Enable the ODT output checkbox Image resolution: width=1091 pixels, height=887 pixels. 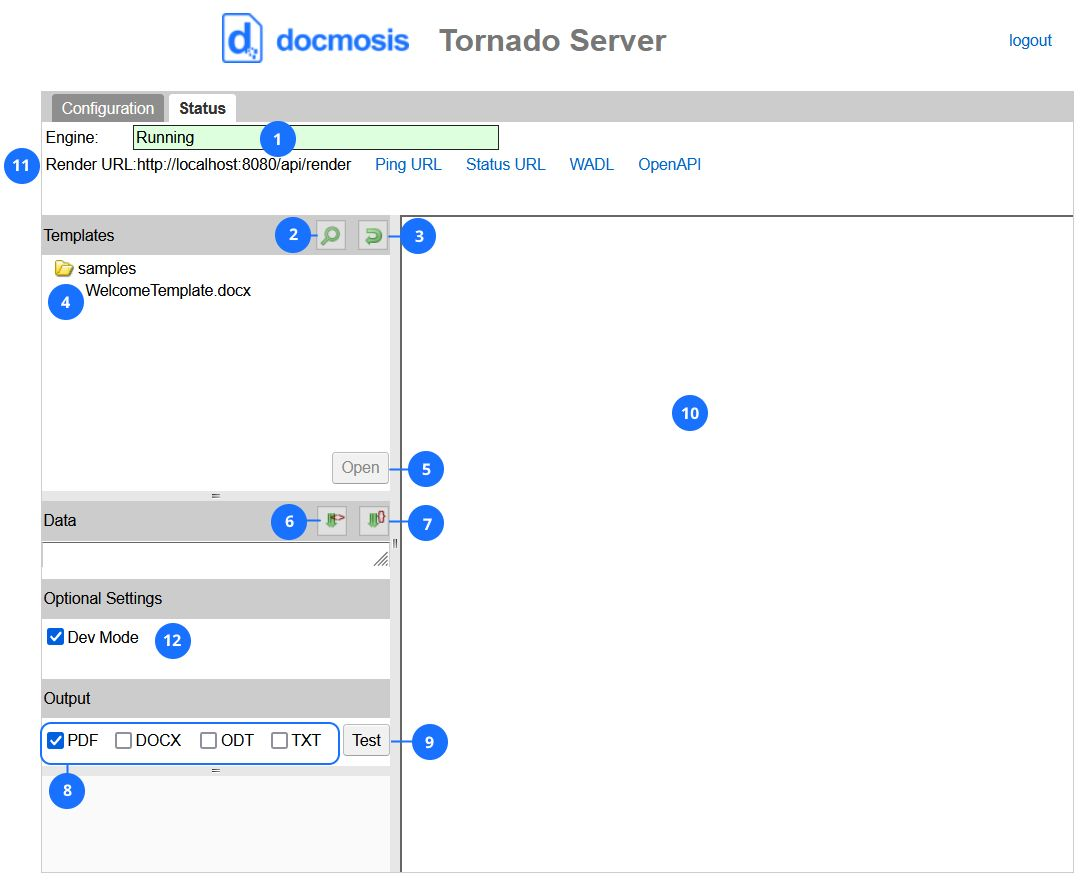coord(208,740)
